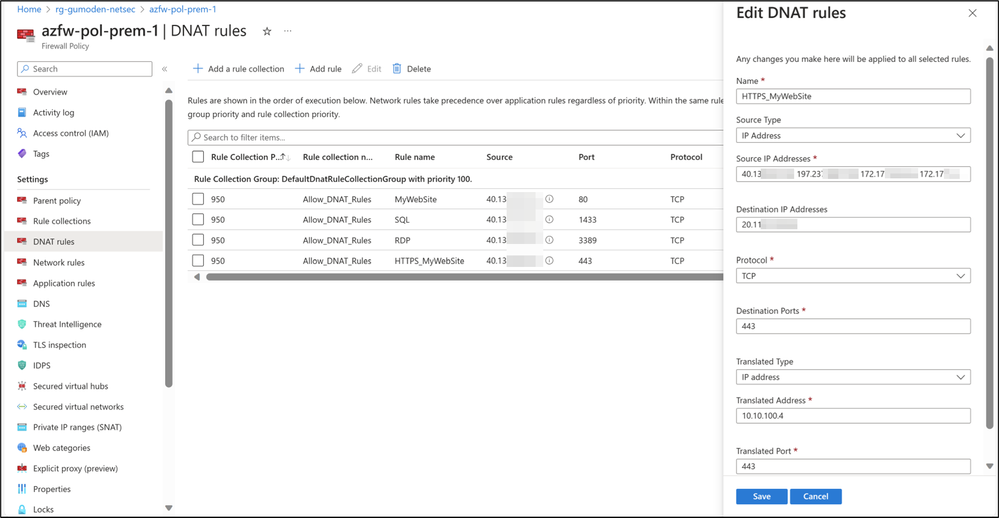The width and height of the screenshot is (999, 518).
Task: Click the Explicit proxy (preview) icon
Action: click(x=22, y=468)
